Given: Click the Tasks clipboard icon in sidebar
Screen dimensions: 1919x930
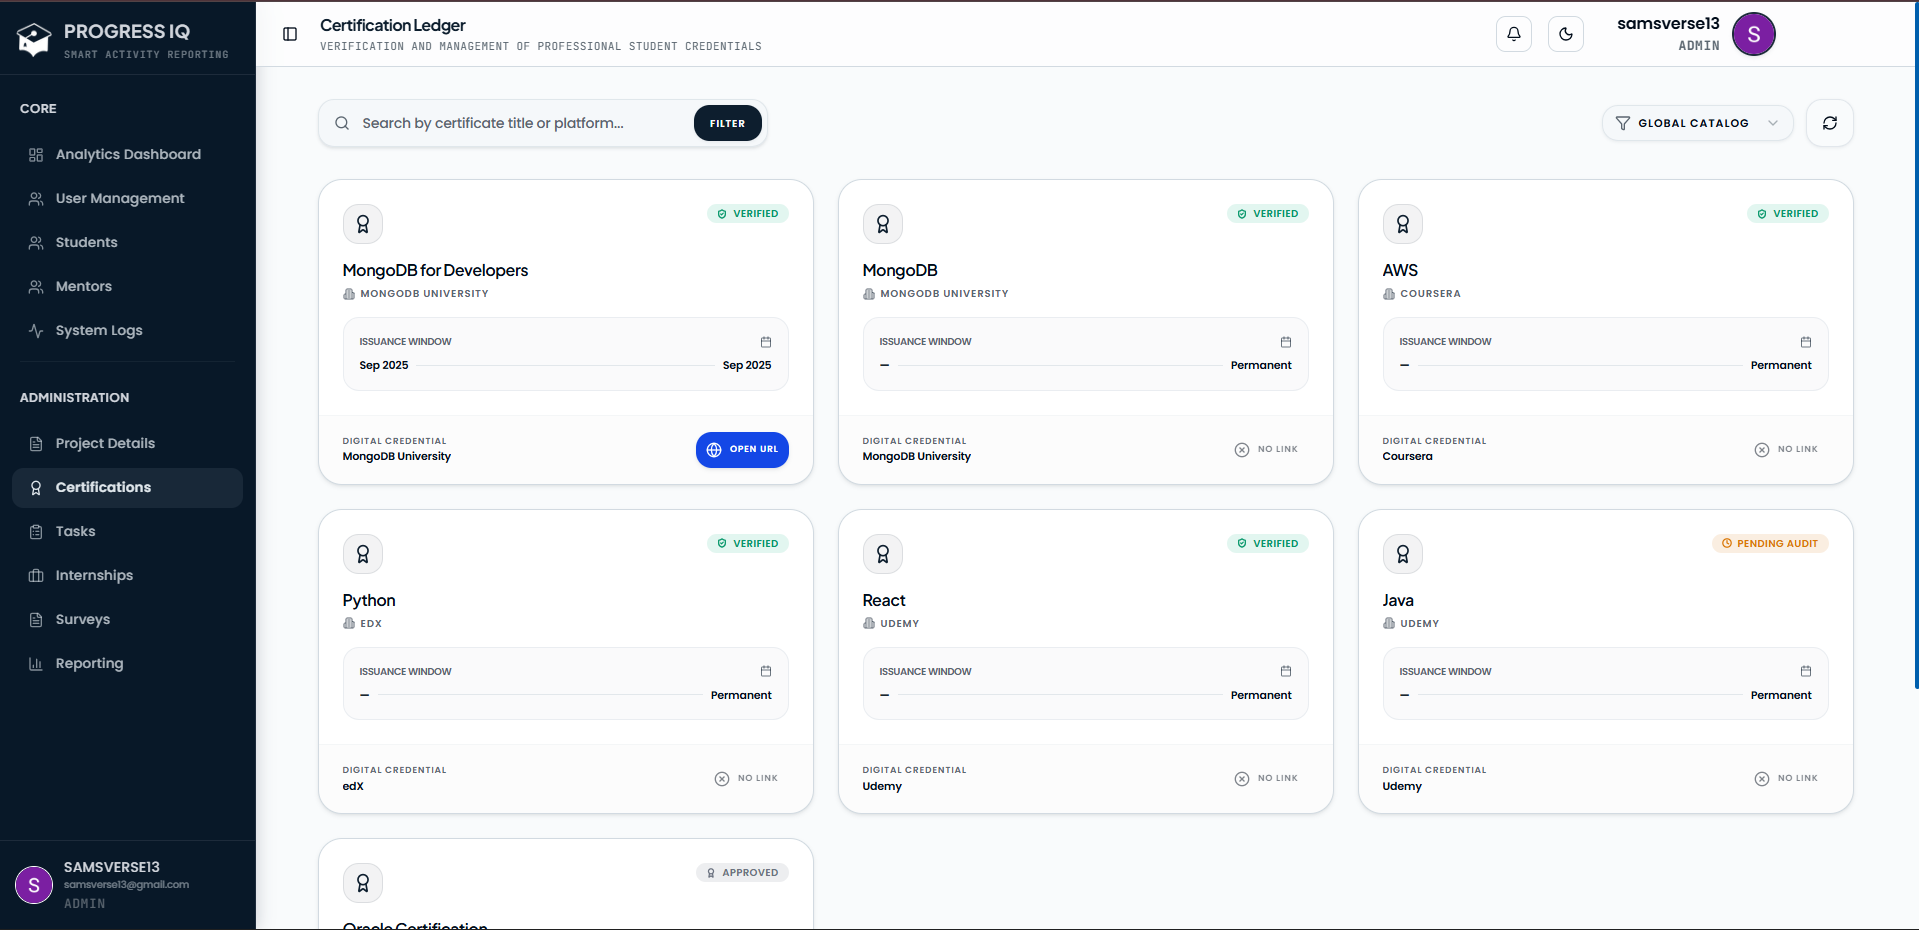Looking at the screenshot, I should point(36,532).
